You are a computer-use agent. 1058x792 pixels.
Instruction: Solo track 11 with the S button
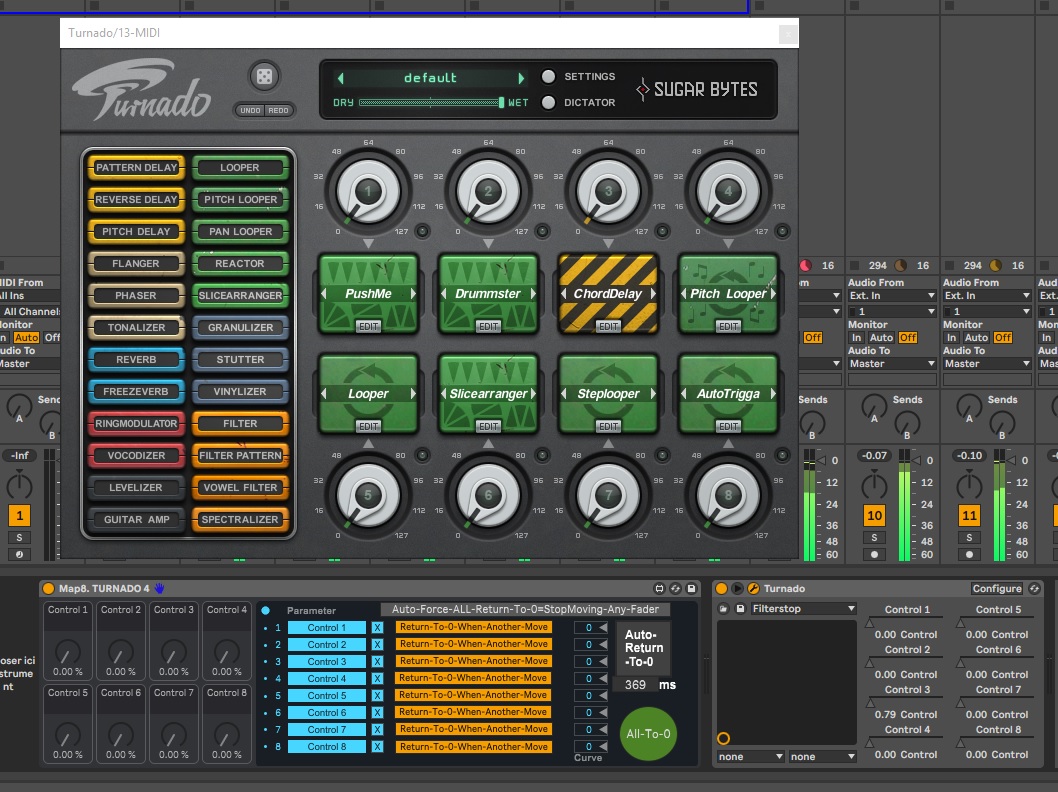pos(969,538)
